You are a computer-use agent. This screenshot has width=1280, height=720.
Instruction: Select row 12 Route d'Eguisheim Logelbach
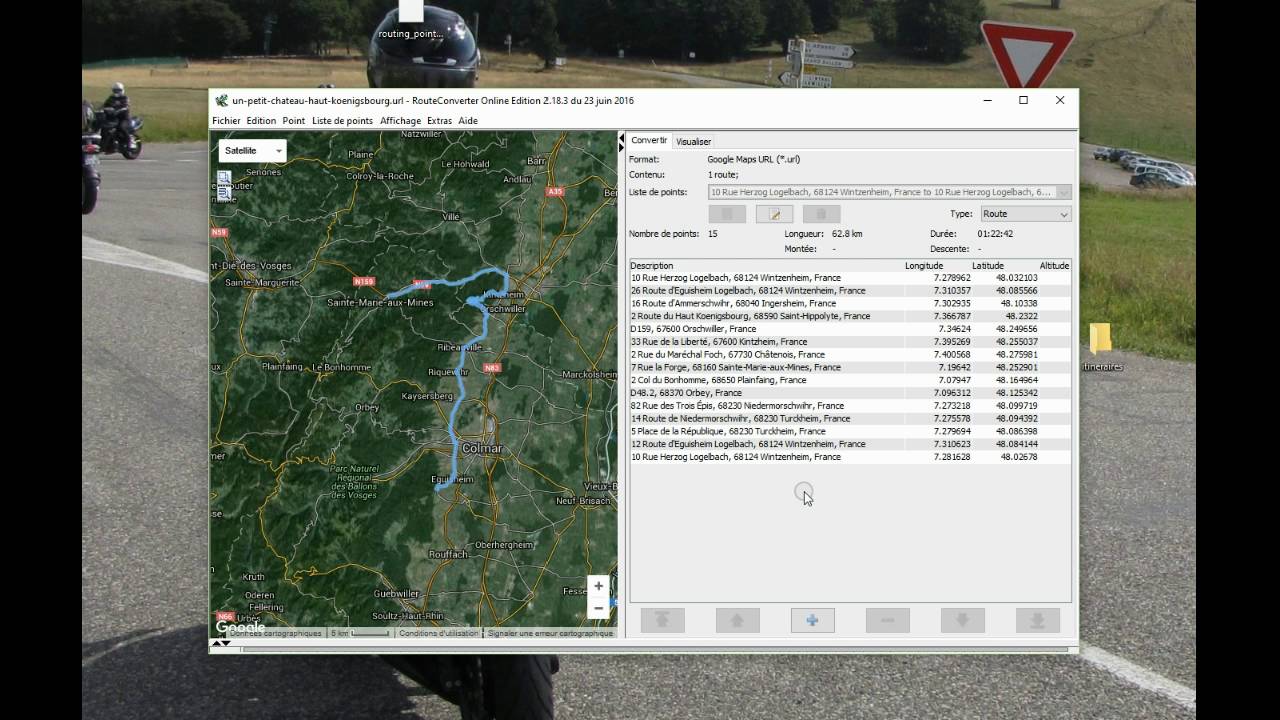coord(850,444)
